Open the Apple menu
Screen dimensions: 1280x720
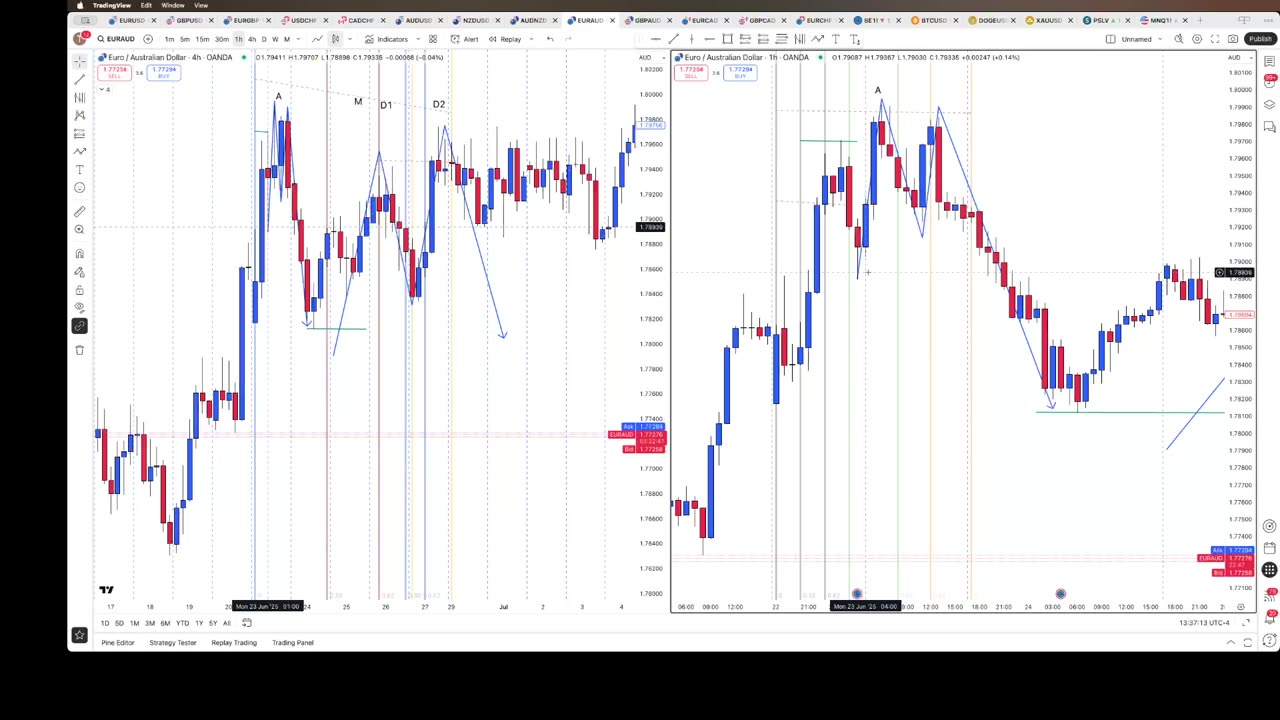click(x=80, y=5)
